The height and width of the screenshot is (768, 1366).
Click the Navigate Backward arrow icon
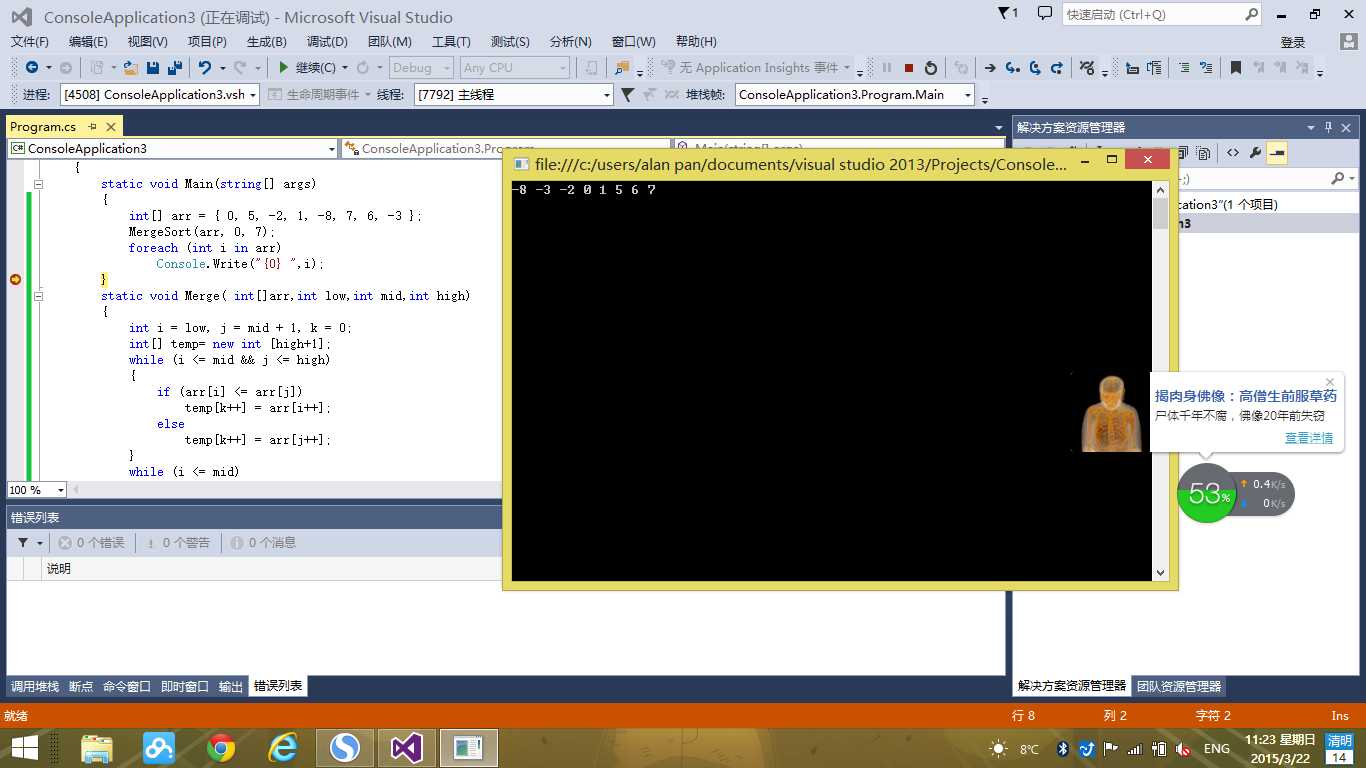click(32, 67)
